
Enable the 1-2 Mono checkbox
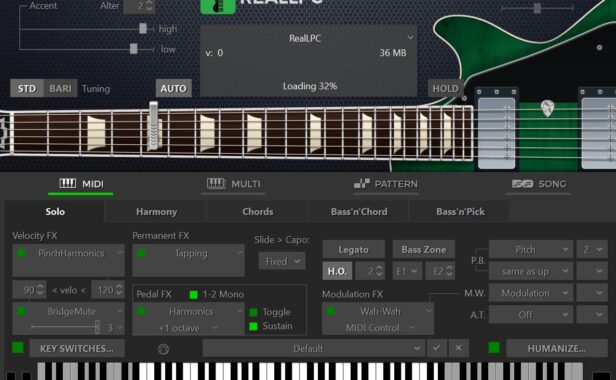193,294
